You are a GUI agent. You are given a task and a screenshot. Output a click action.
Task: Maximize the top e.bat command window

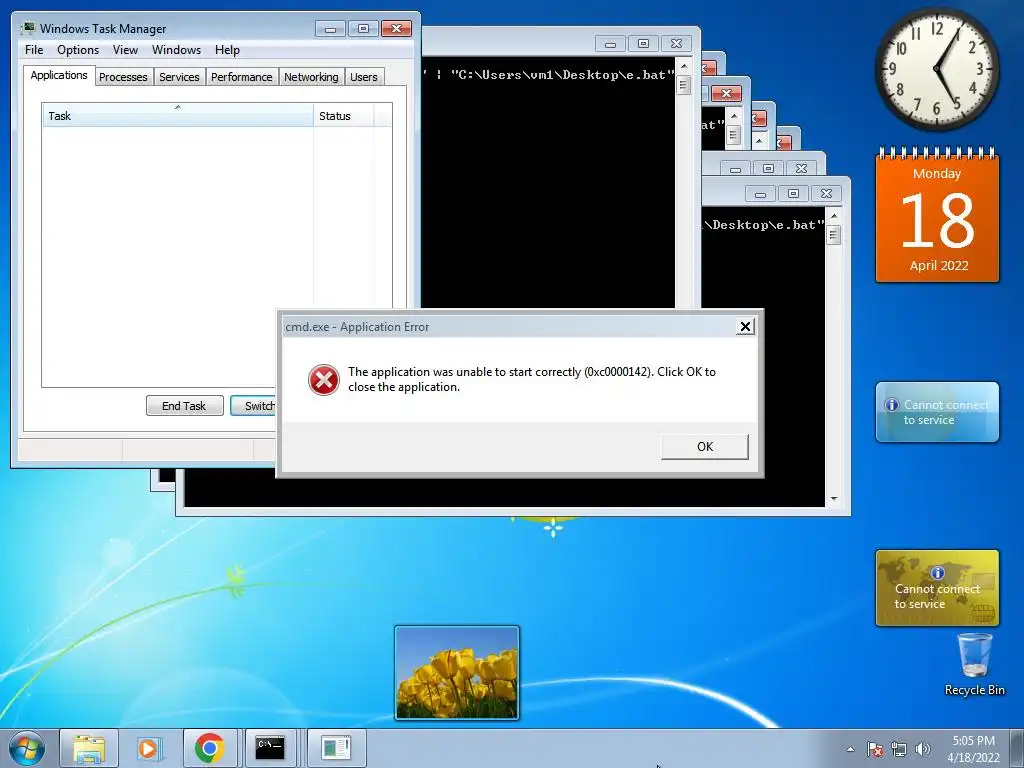643,44
